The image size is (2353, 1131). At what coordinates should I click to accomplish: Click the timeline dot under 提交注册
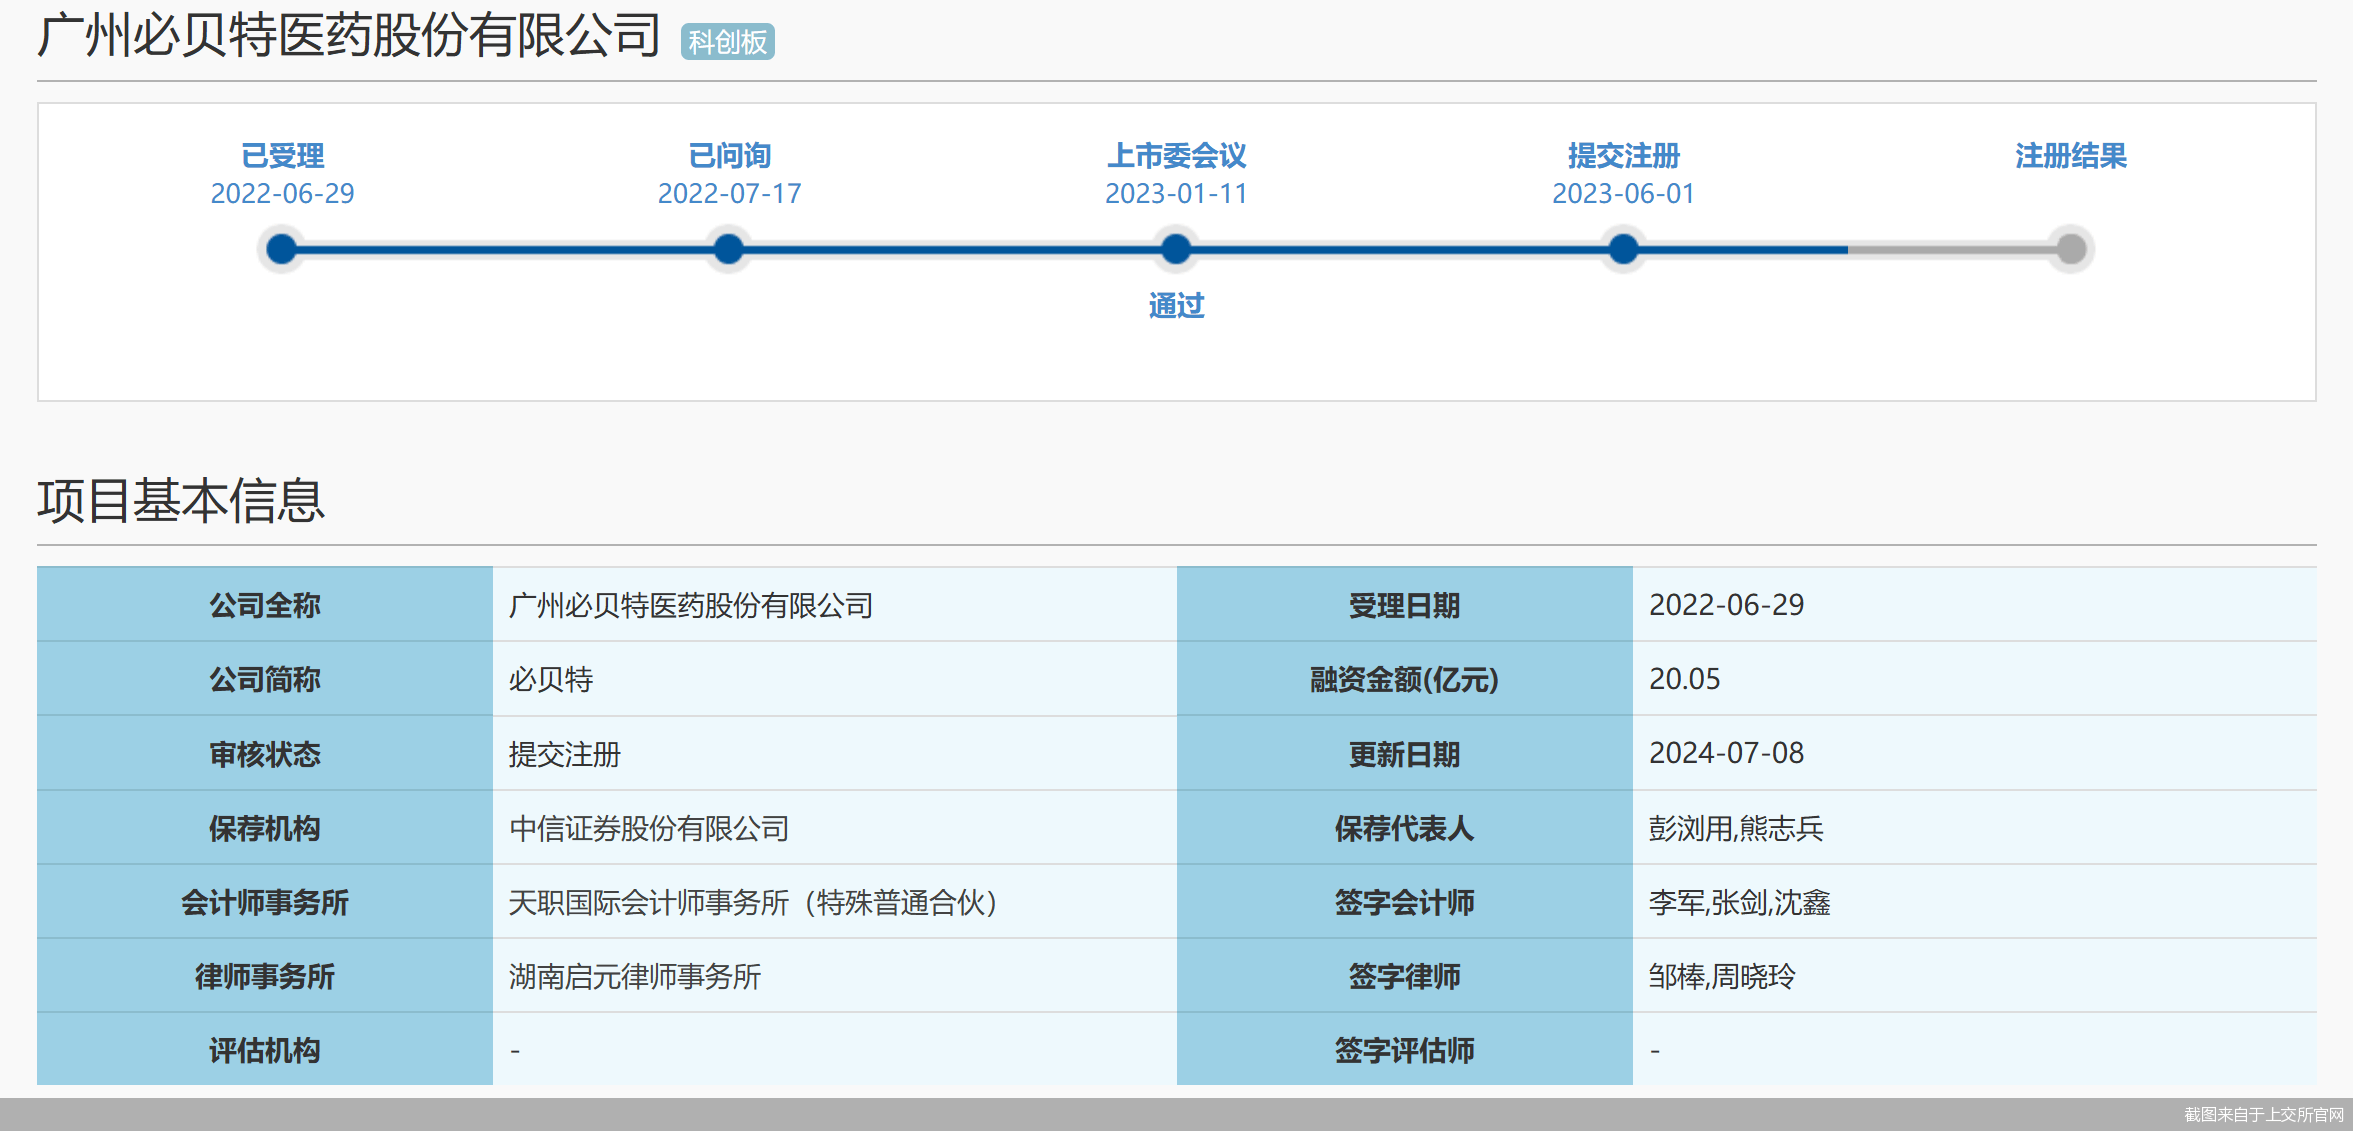click(x=1623, y=249)
